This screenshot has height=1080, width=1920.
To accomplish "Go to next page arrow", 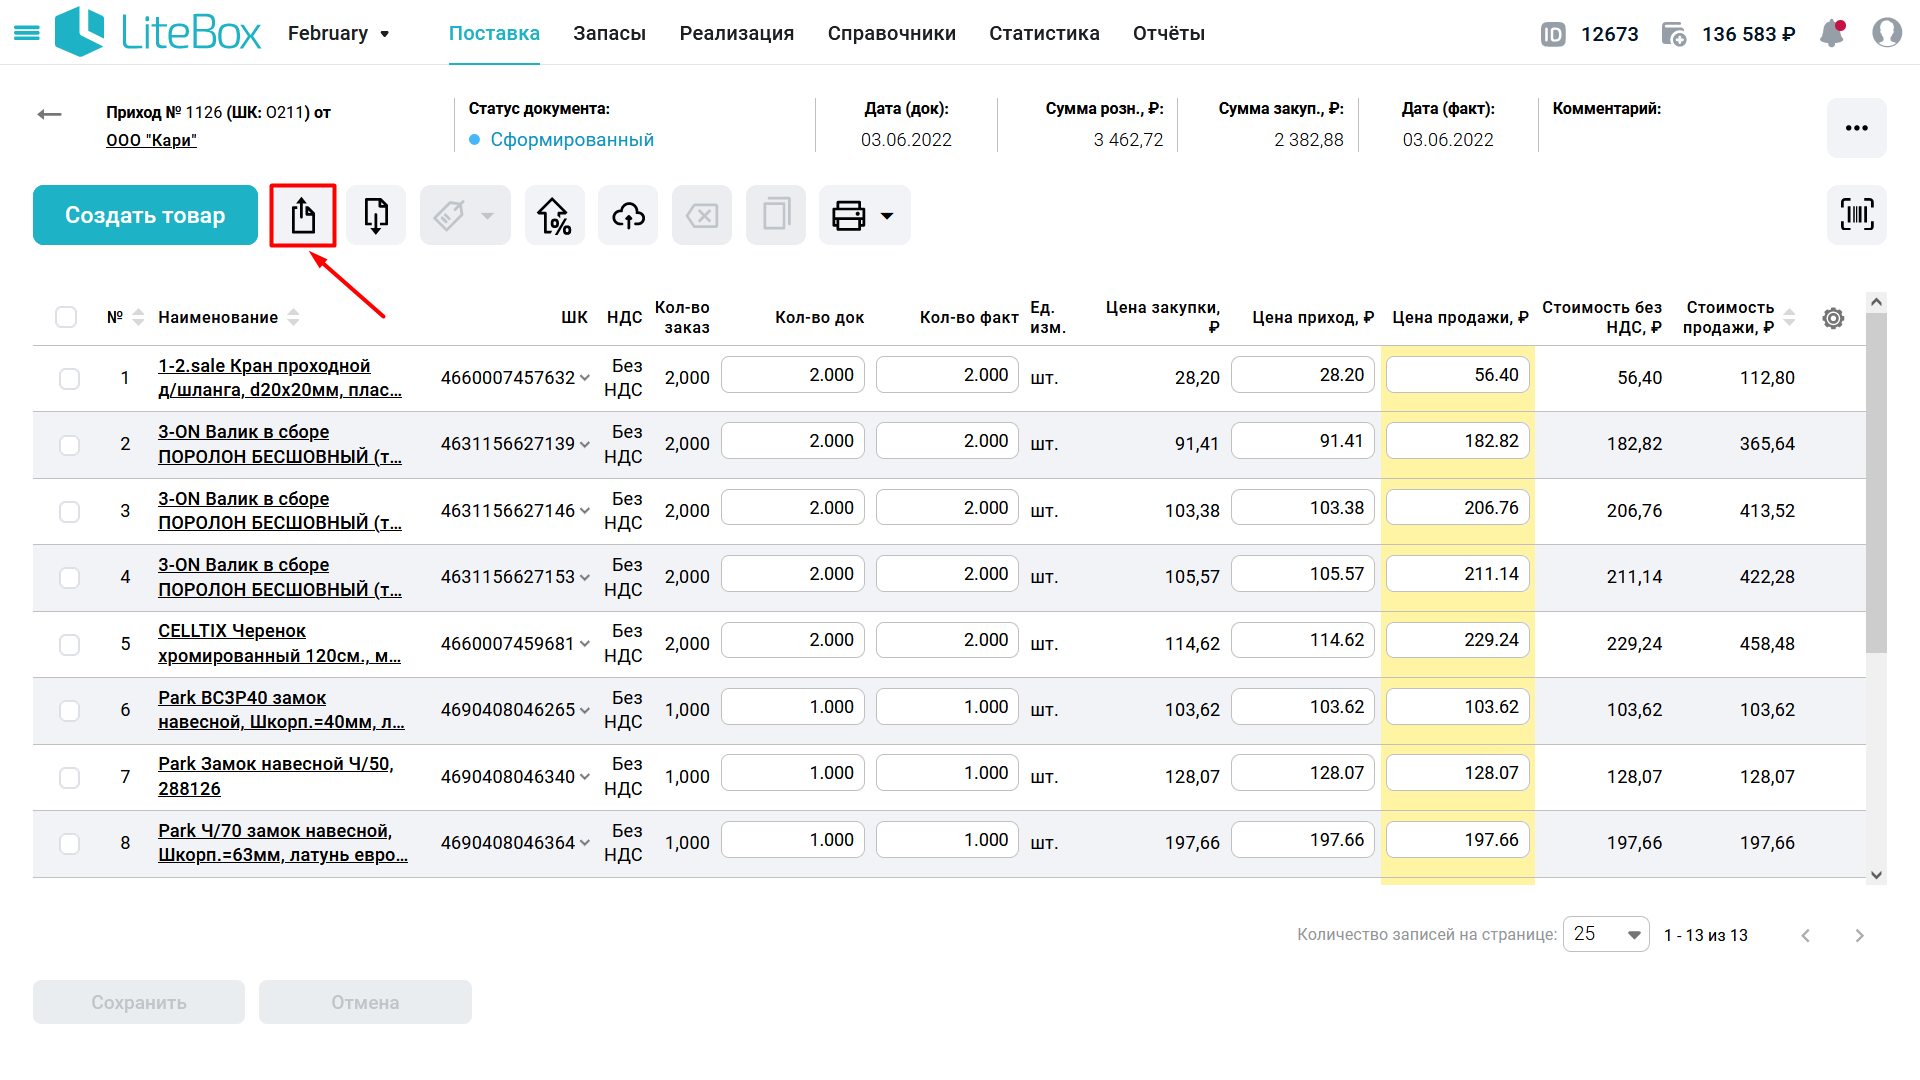I will [1859, 935].
